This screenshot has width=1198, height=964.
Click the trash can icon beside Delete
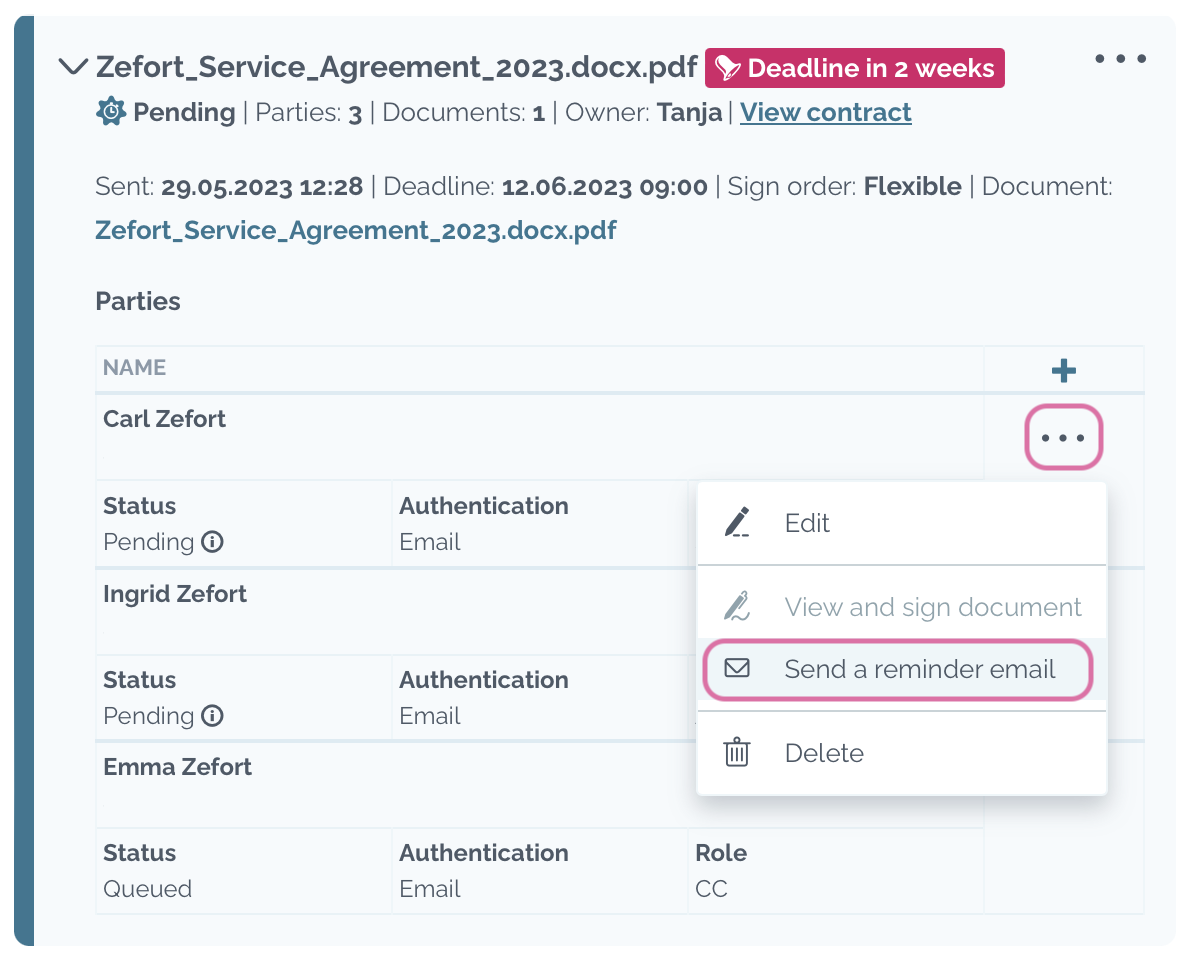(737, 752)
